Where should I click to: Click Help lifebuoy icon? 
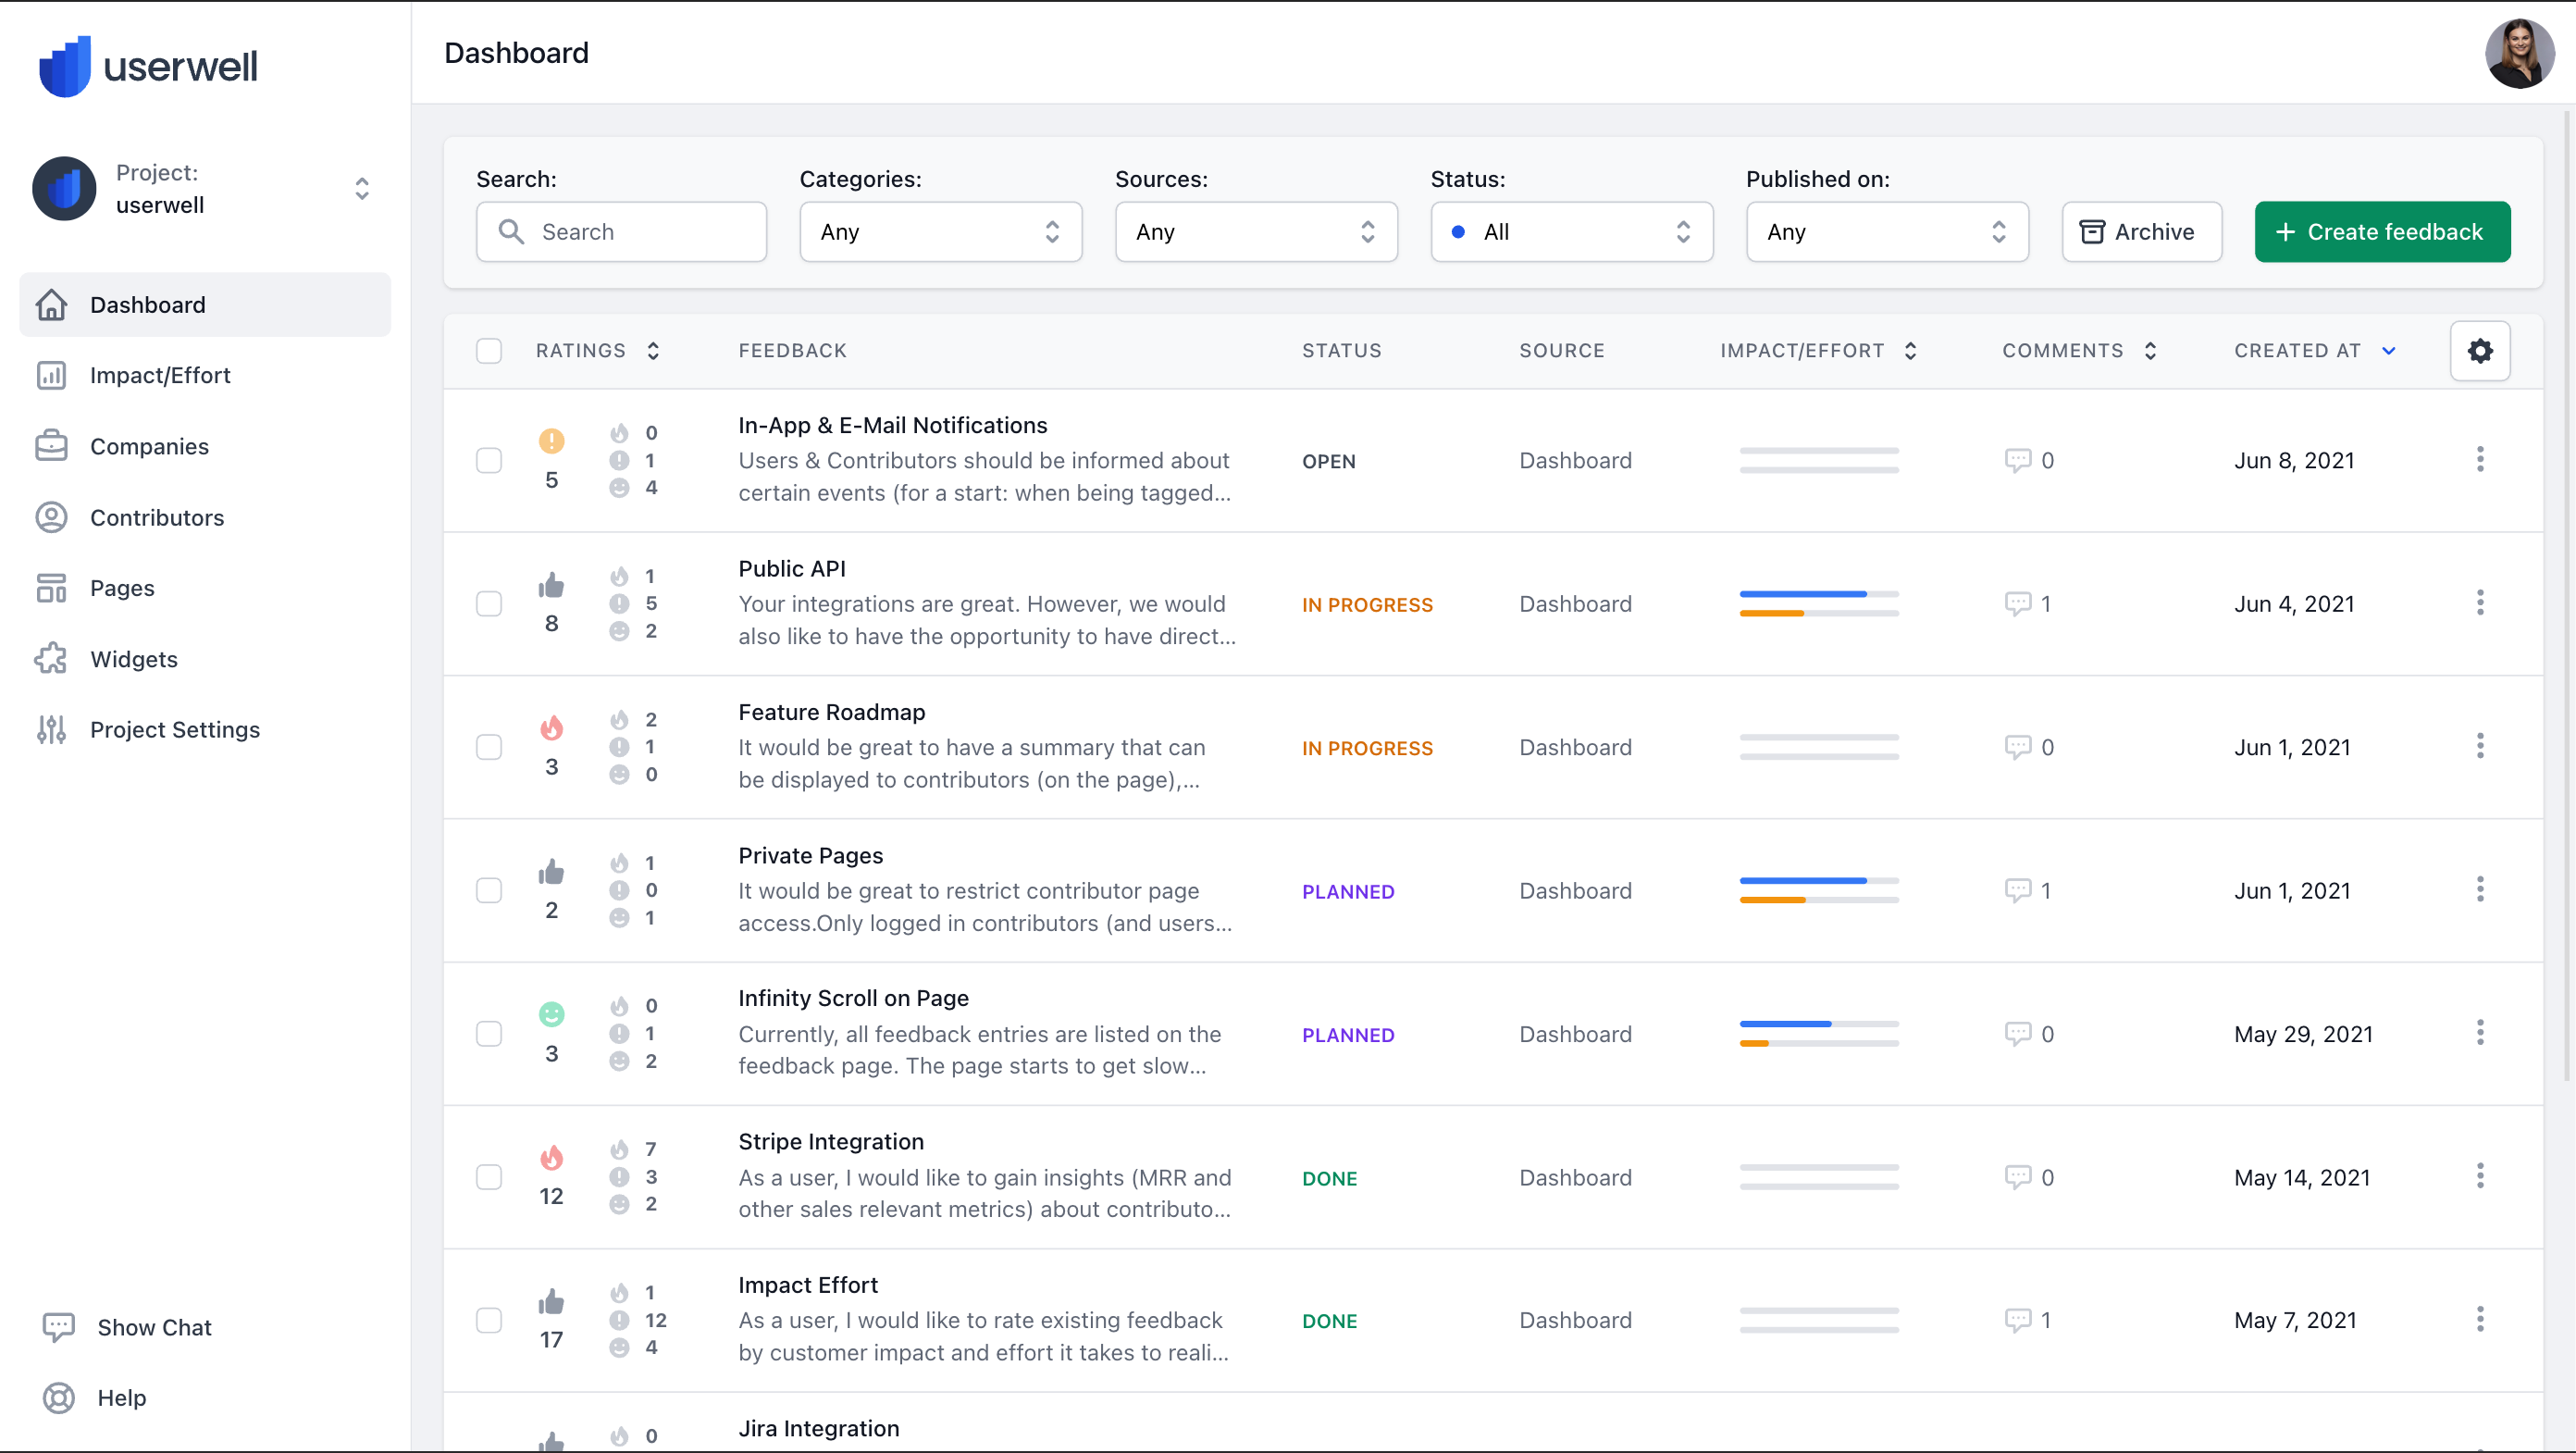click(58, 1397)
